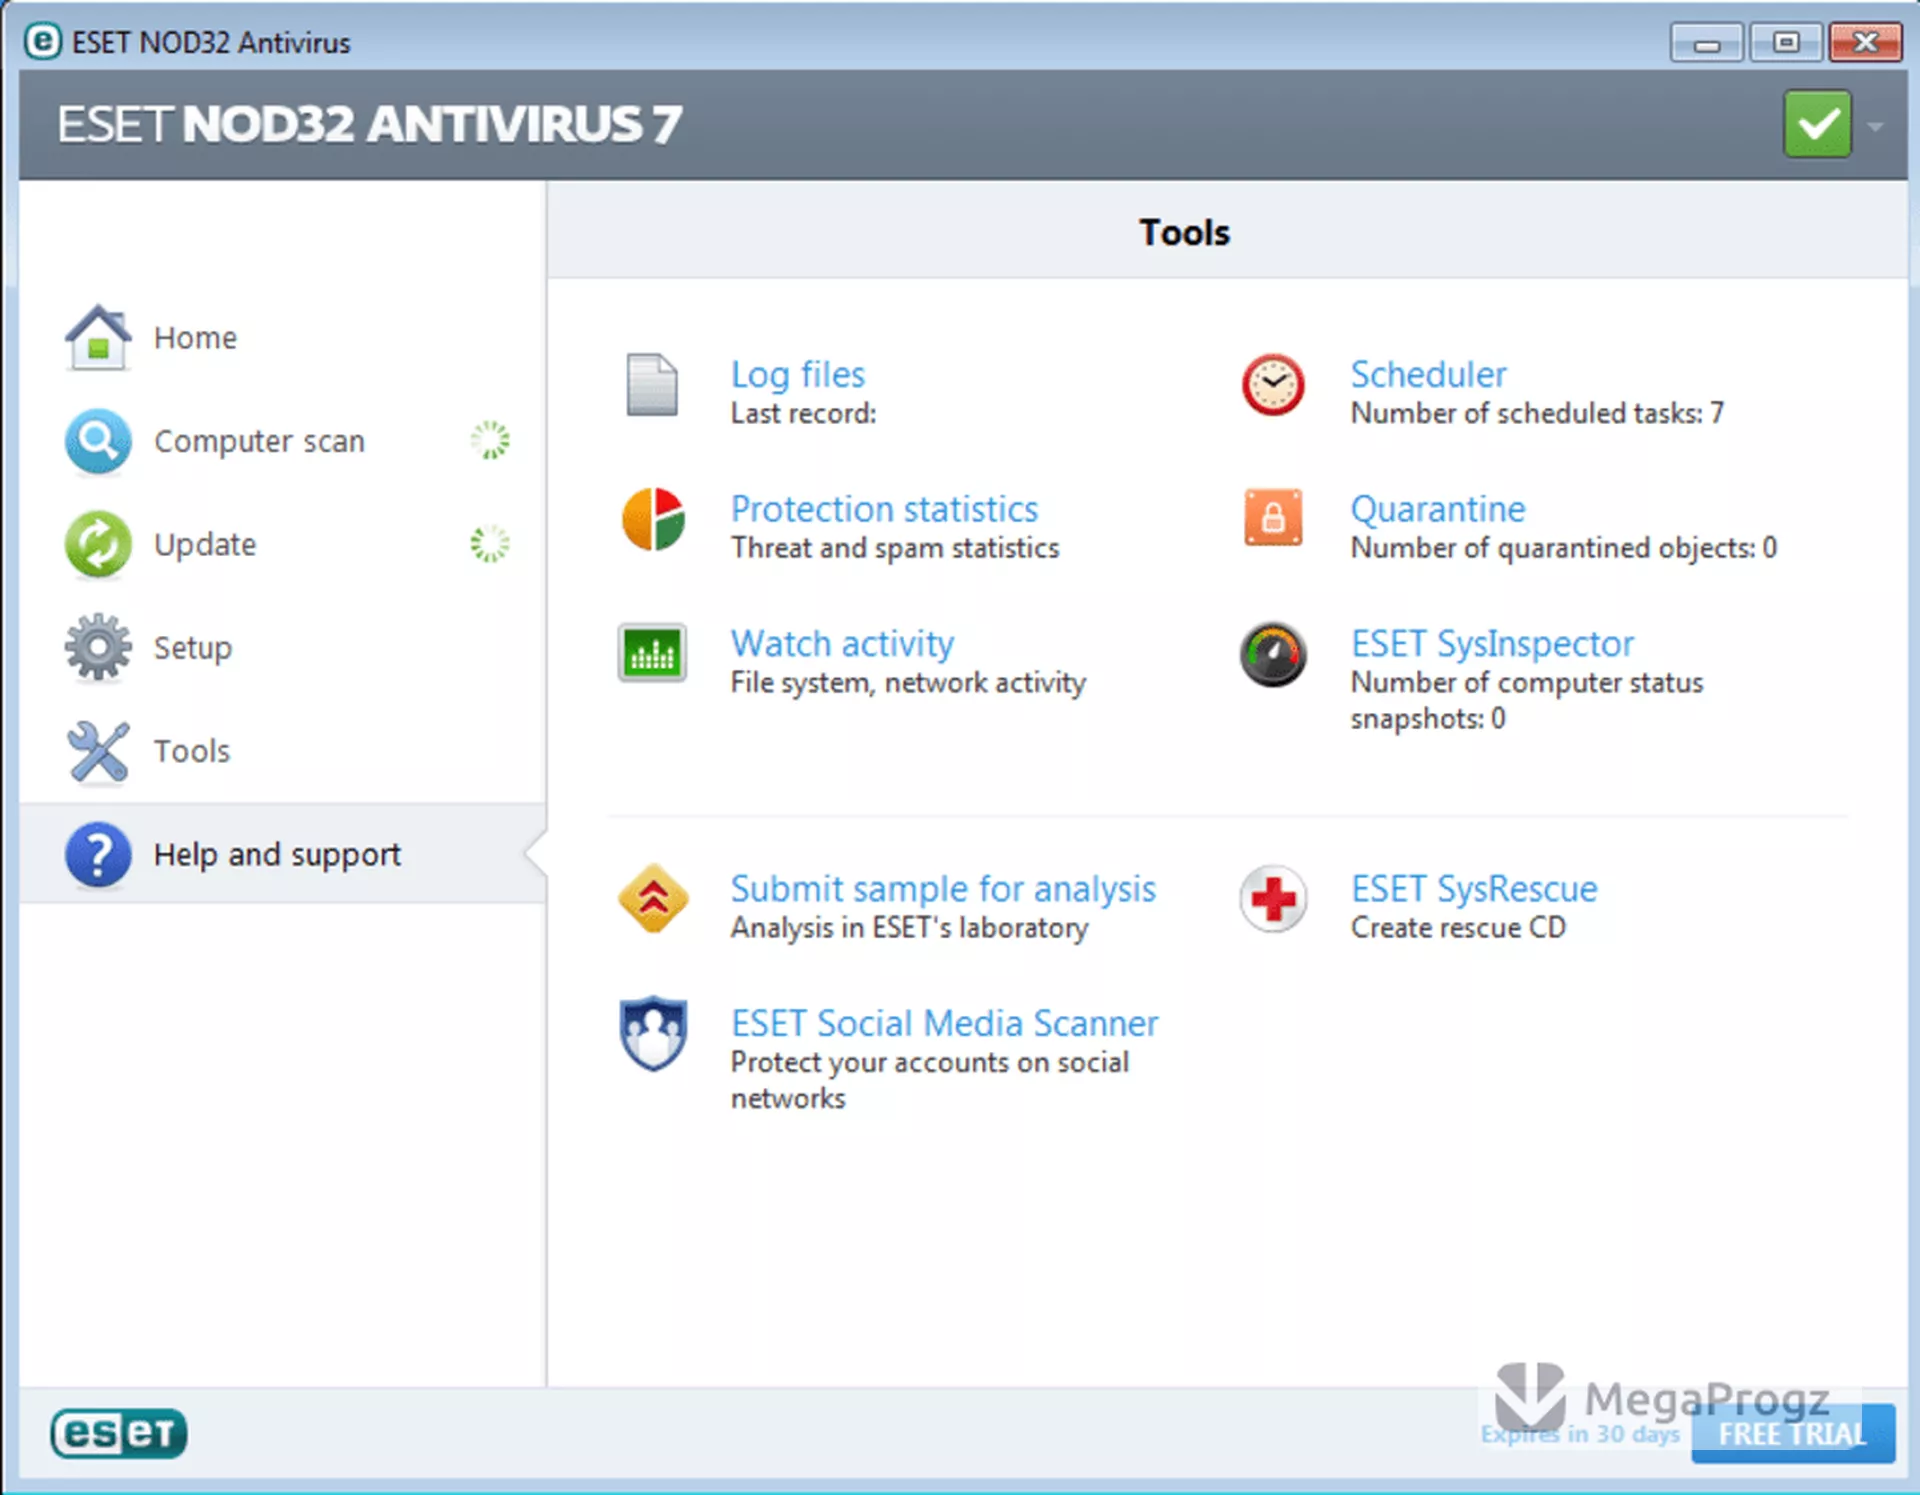
Task: Click 'Create rescue CD' text
Action: (x=1458, y=928)
